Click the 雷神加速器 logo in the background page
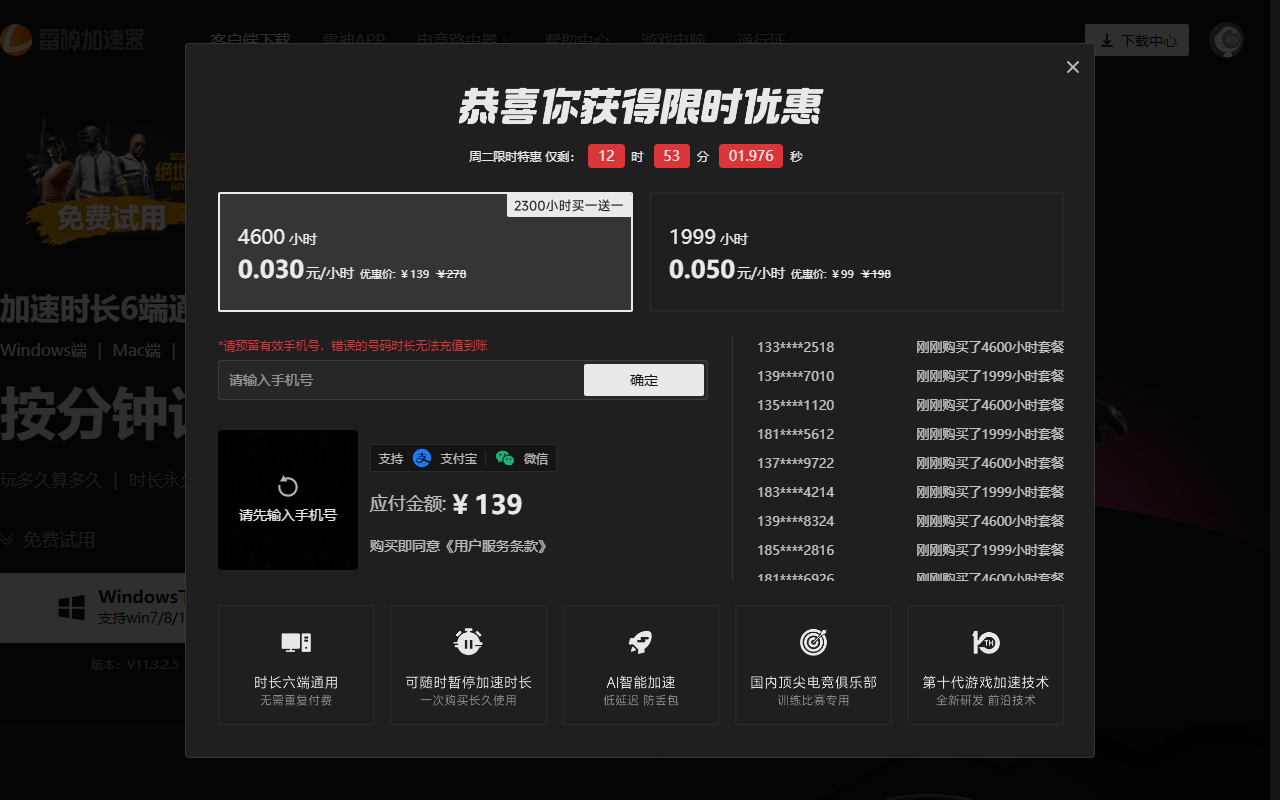 click(x=72, y=40)
